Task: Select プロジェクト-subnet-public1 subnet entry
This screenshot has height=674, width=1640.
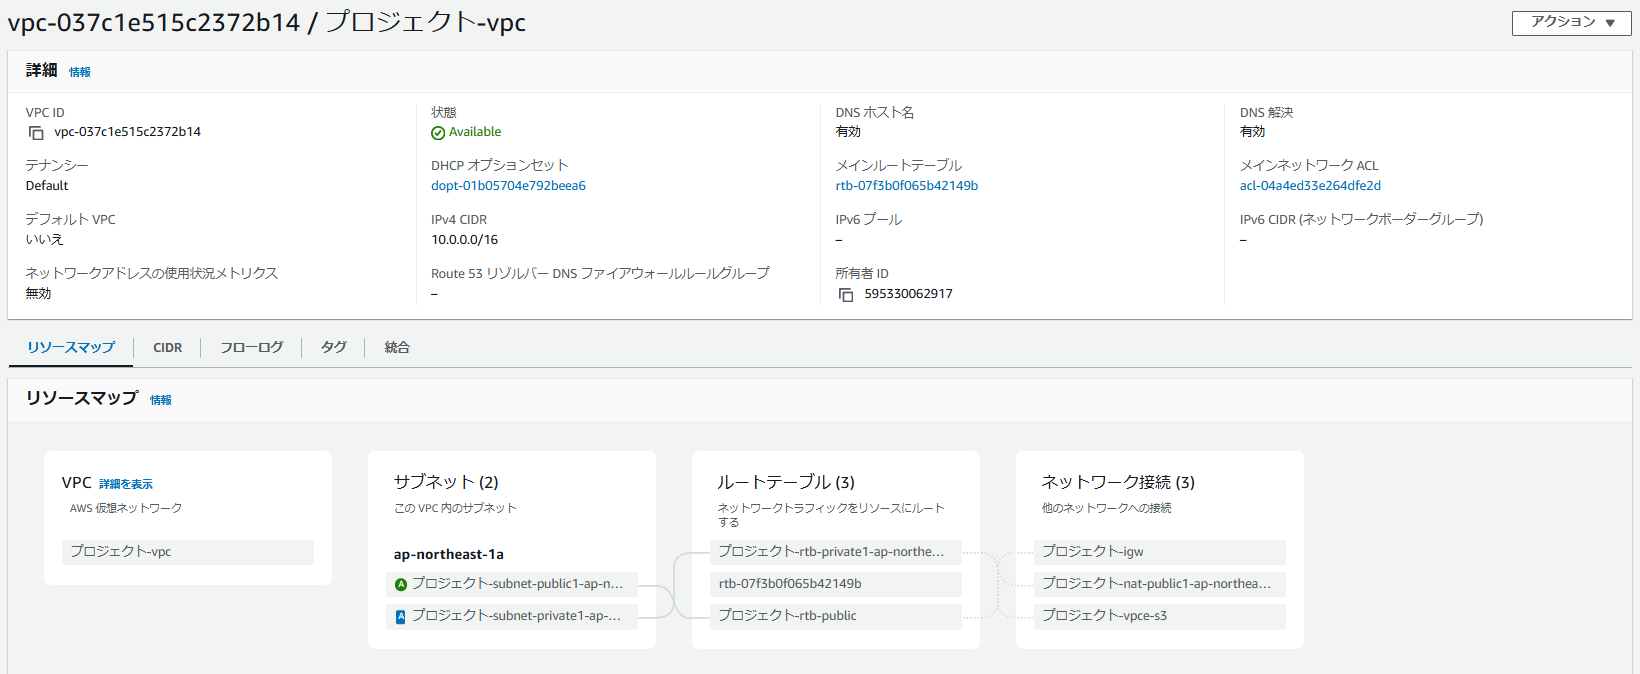Action: tap(512, 584)
